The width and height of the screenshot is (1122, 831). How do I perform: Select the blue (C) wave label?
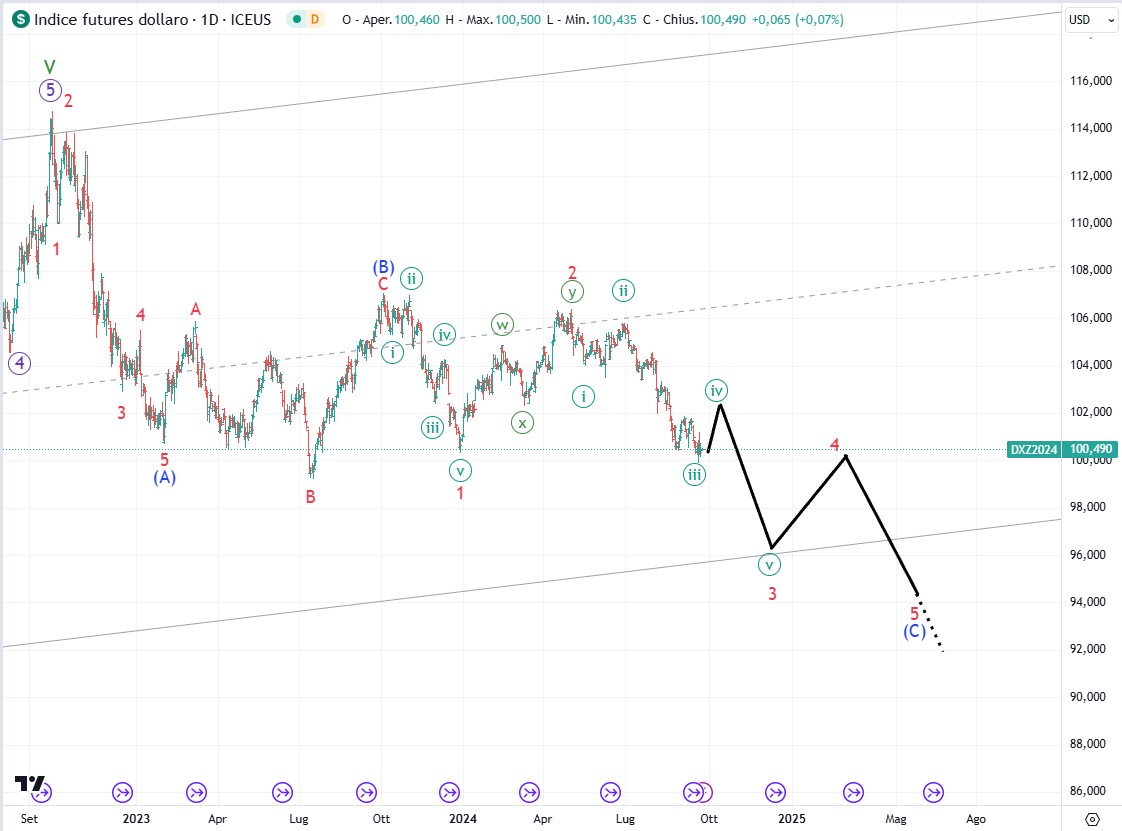coord(914,632)
